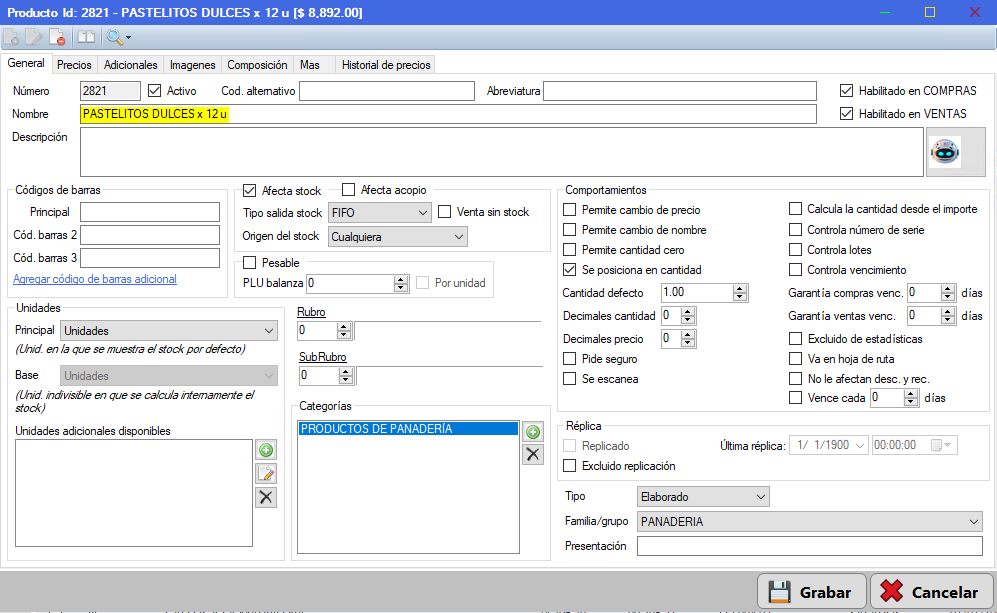997x613 pixels.
Task: Switch to the Precios tab
Action: click(x=74, y=65)
